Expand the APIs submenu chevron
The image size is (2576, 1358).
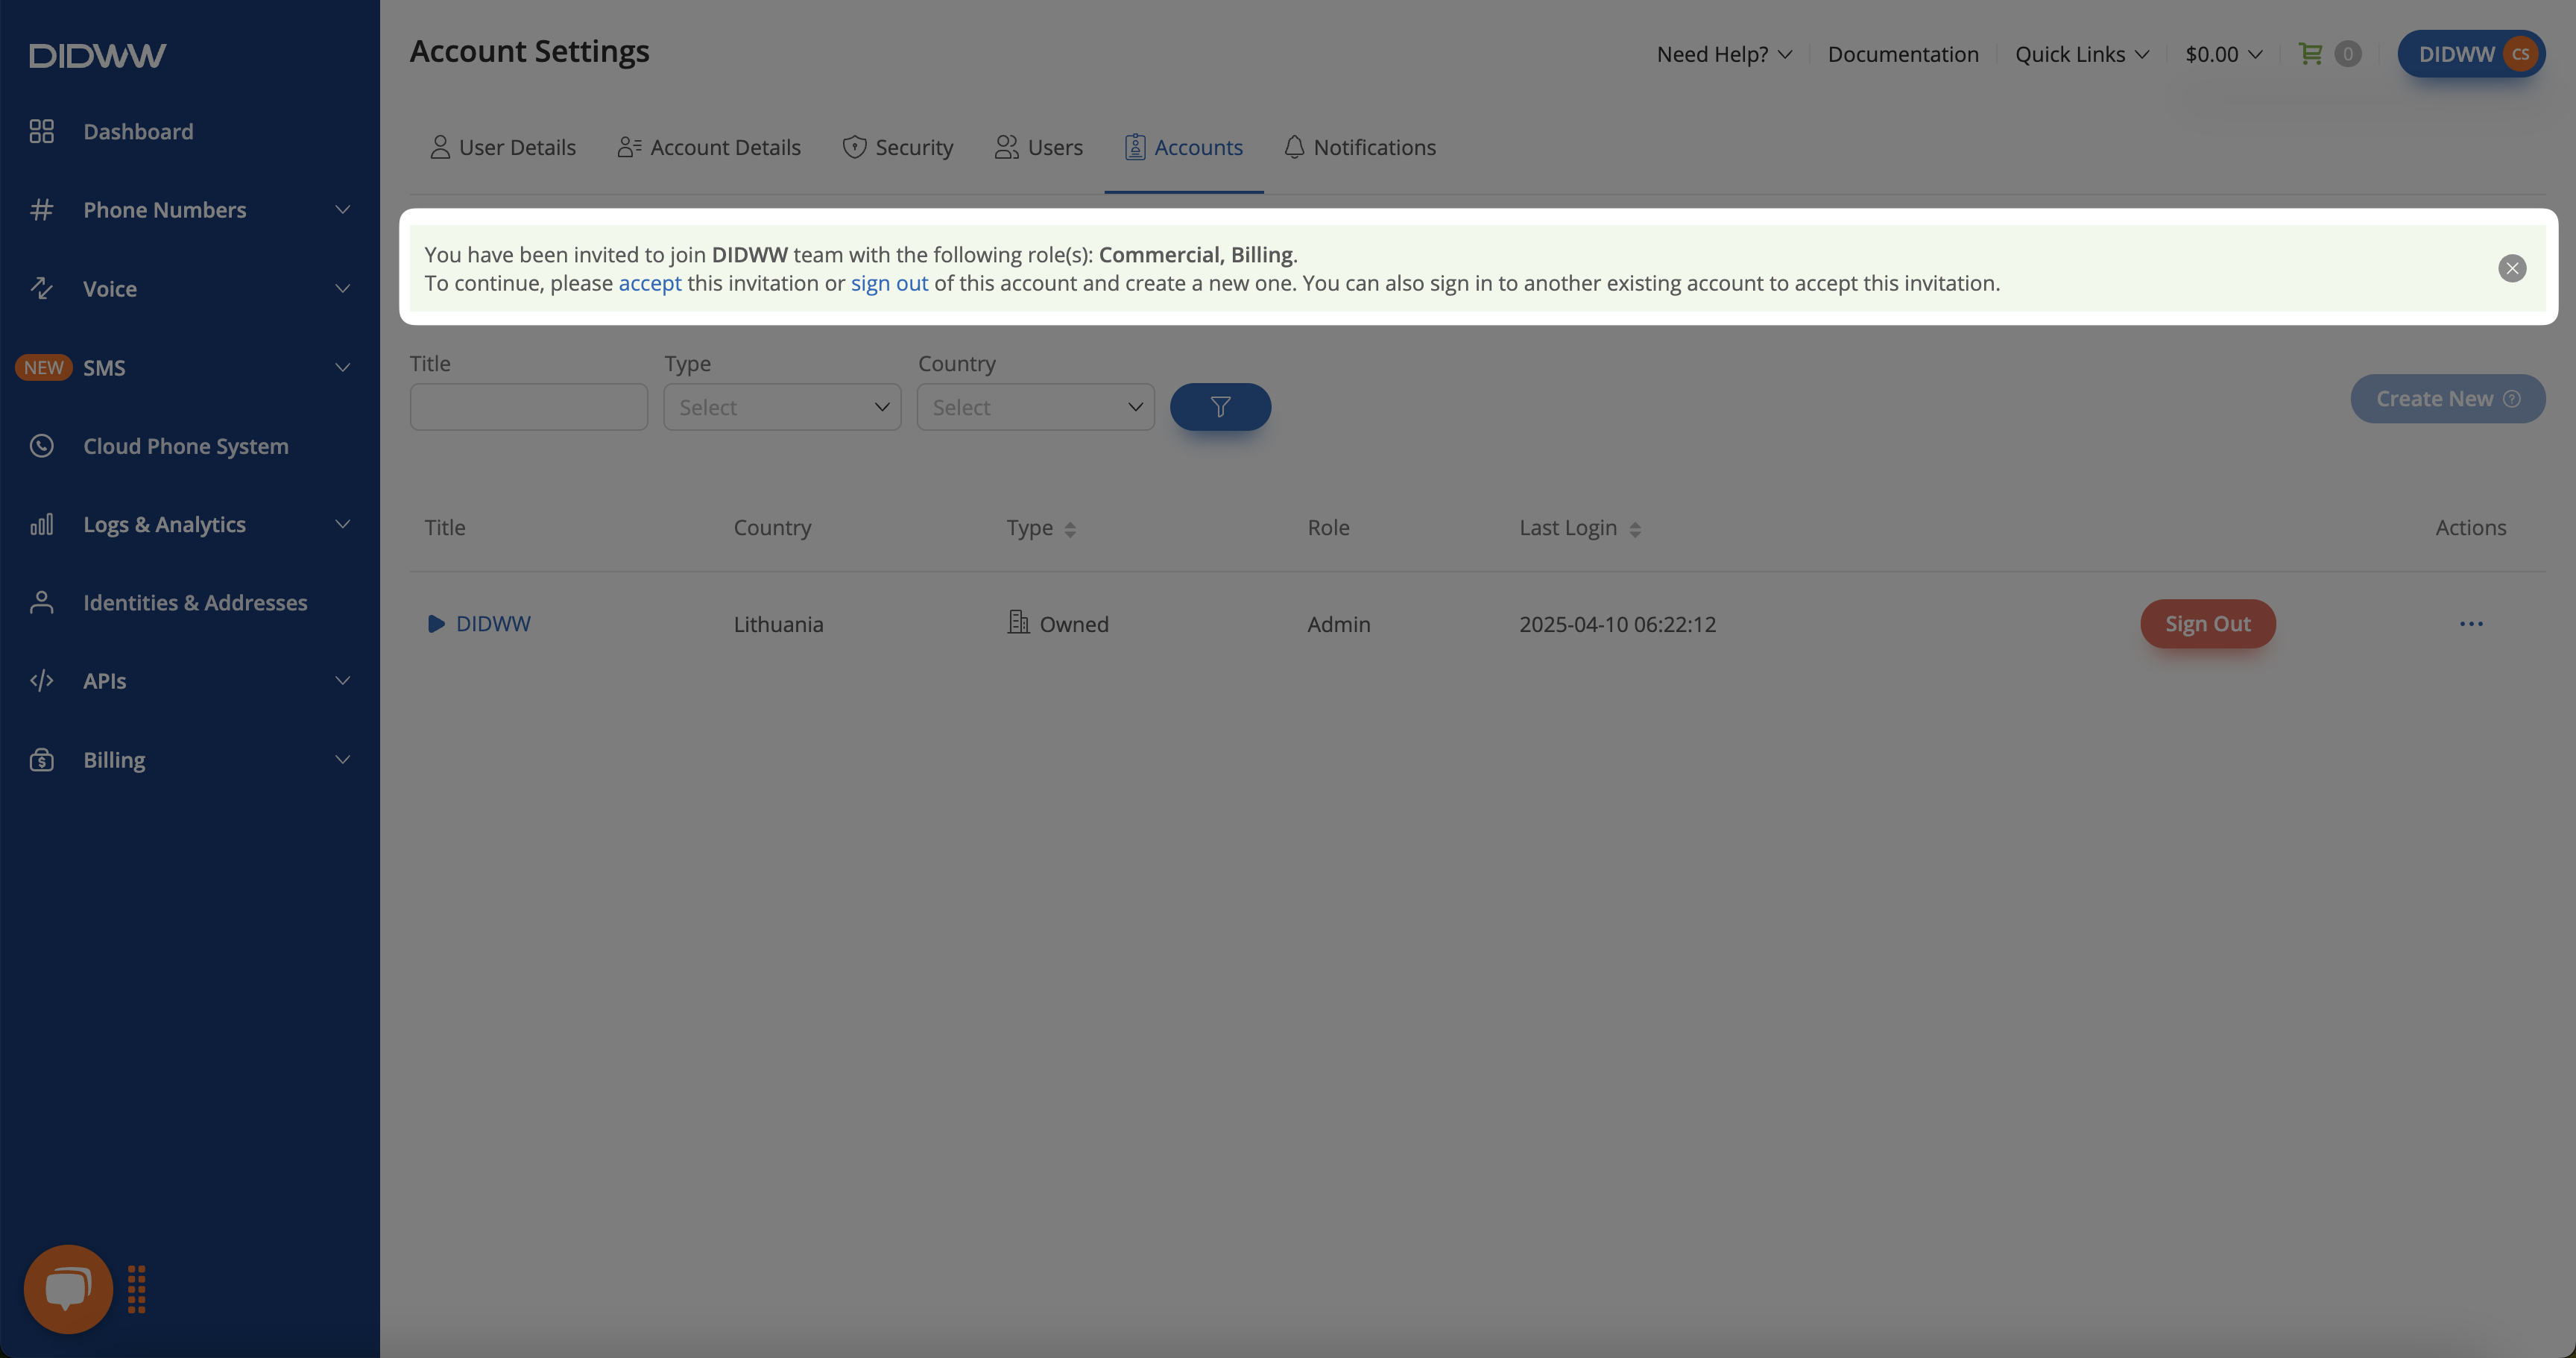pos(342,681)
